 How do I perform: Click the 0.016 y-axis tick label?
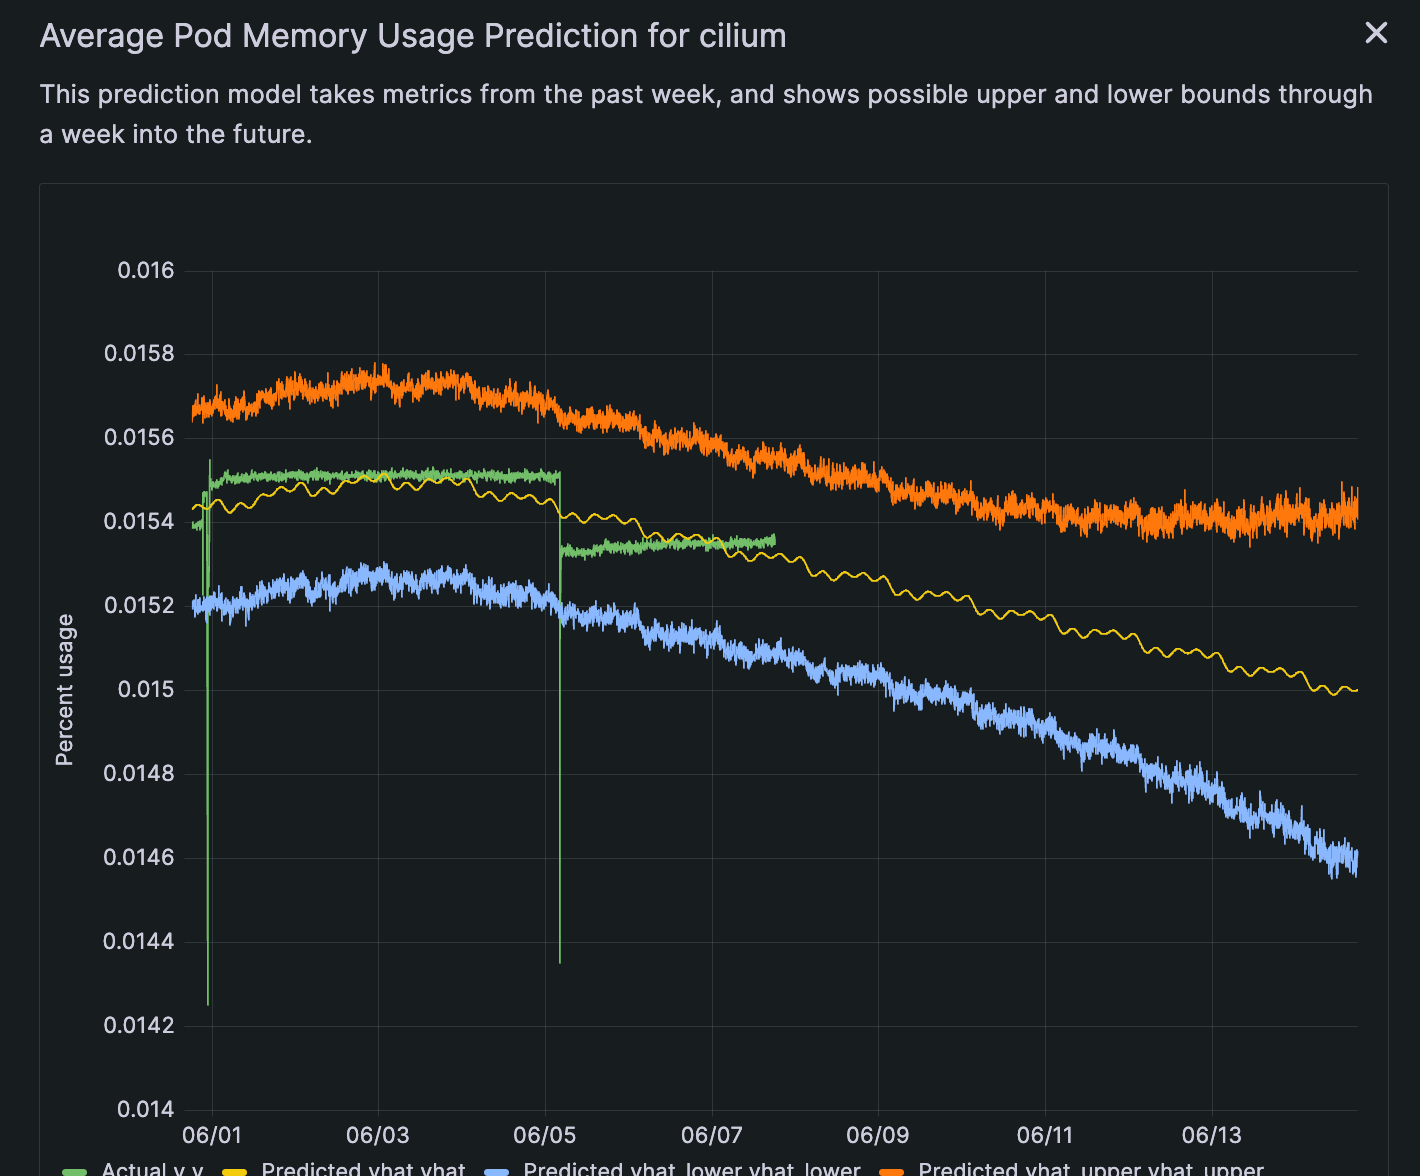point(146,270)
